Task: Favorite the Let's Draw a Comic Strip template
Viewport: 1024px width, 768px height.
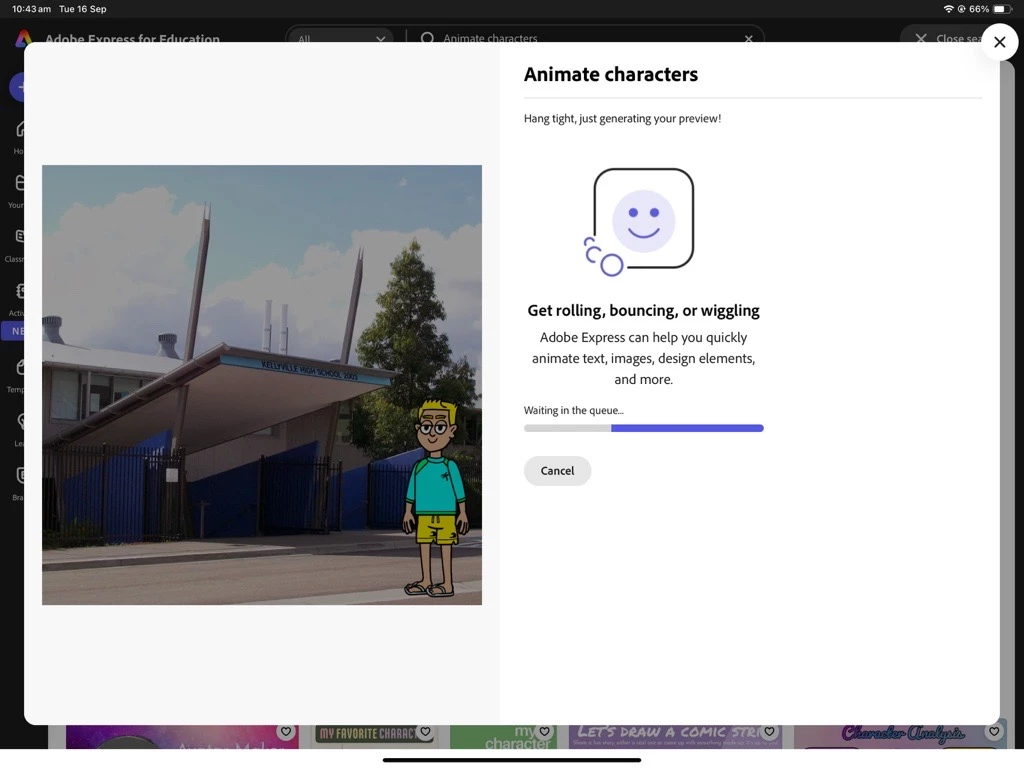Action: point(769,732)
